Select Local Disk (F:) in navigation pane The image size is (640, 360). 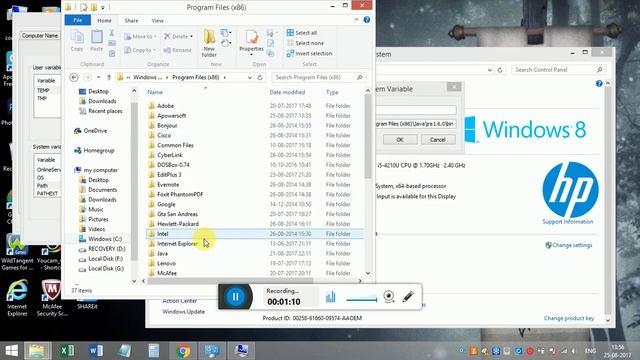101,259
